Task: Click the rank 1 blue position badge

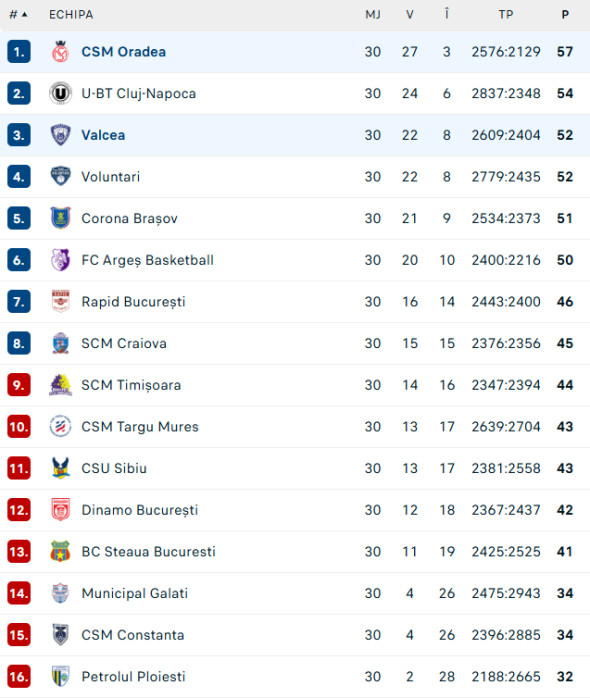Action: pyautogui.click(x=19, y=52)
